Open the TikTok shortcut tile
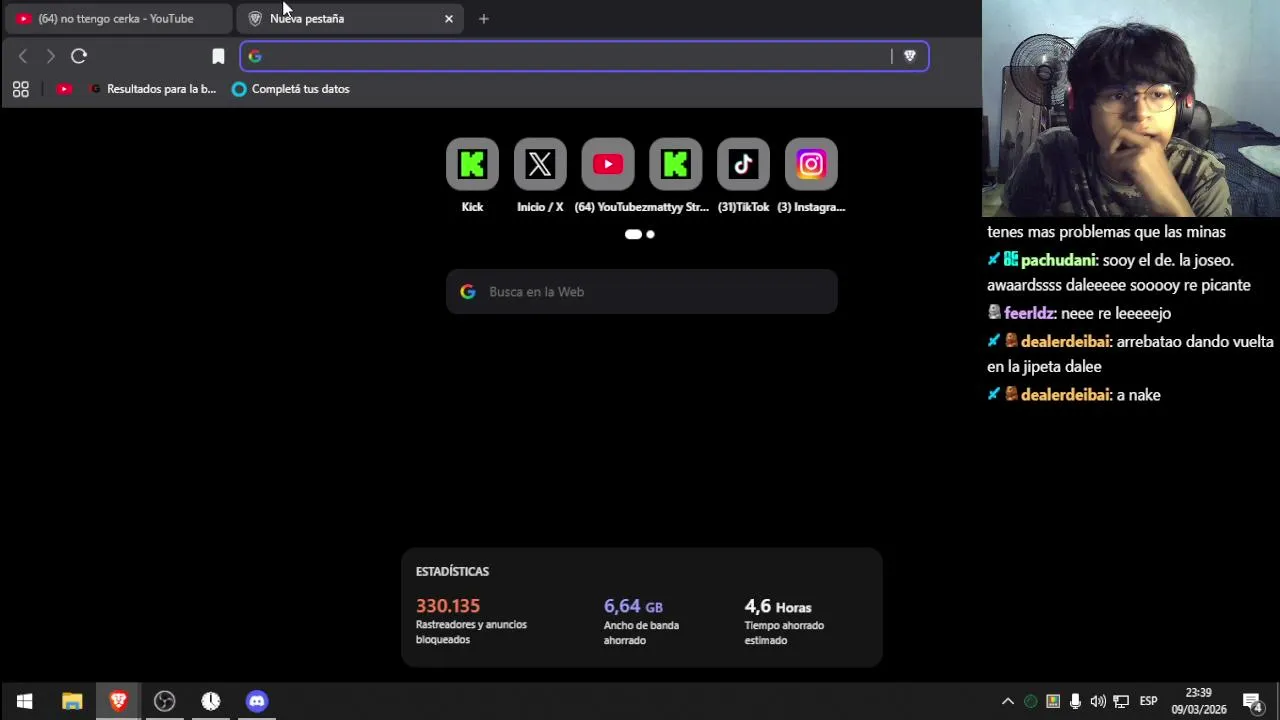This screenshot has width=1280, height=720. point(743,164)
